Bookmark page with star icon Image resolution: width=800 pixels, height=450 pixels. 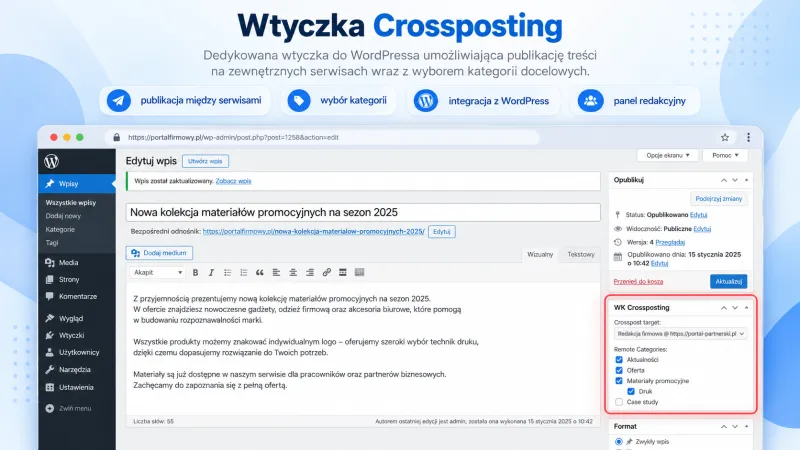[725, 137]
